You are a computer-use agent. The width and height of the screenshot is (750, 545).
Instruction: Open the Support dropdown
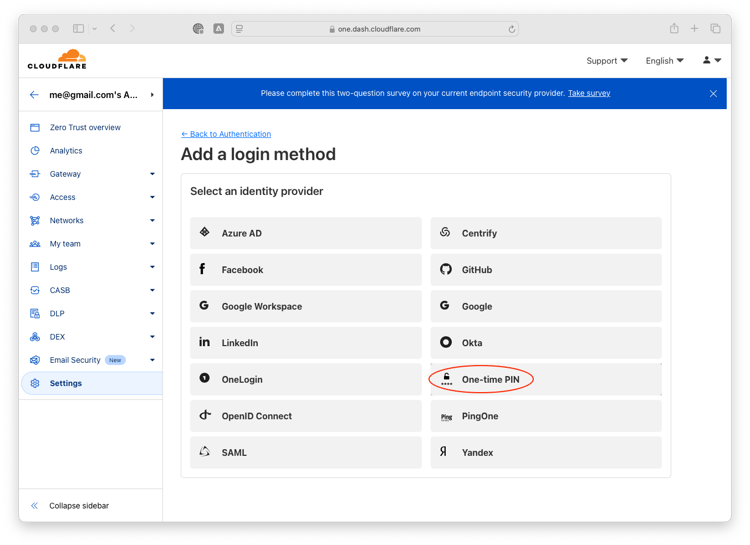tap(607, 61)
